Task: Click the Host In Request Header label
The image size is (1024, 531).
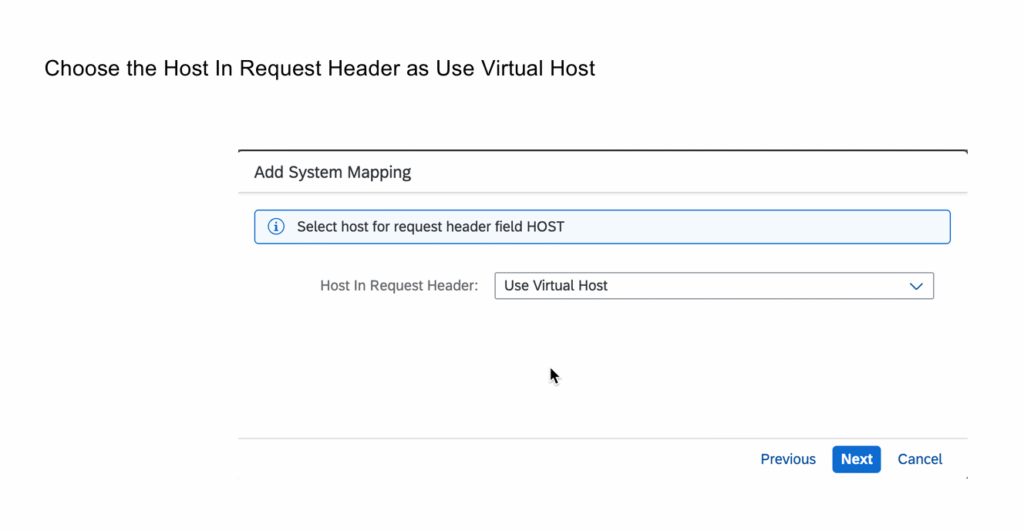Action: pyautogui.click(x=399, y=286)
